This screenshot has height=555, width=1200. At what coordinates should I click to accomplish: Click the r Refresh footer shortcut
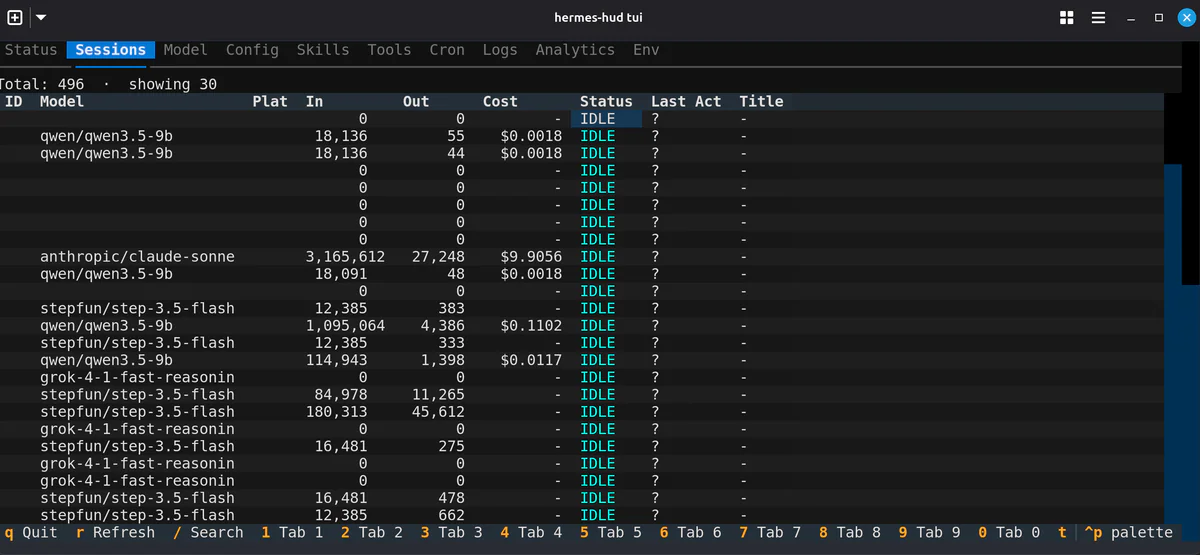point(115,533)
